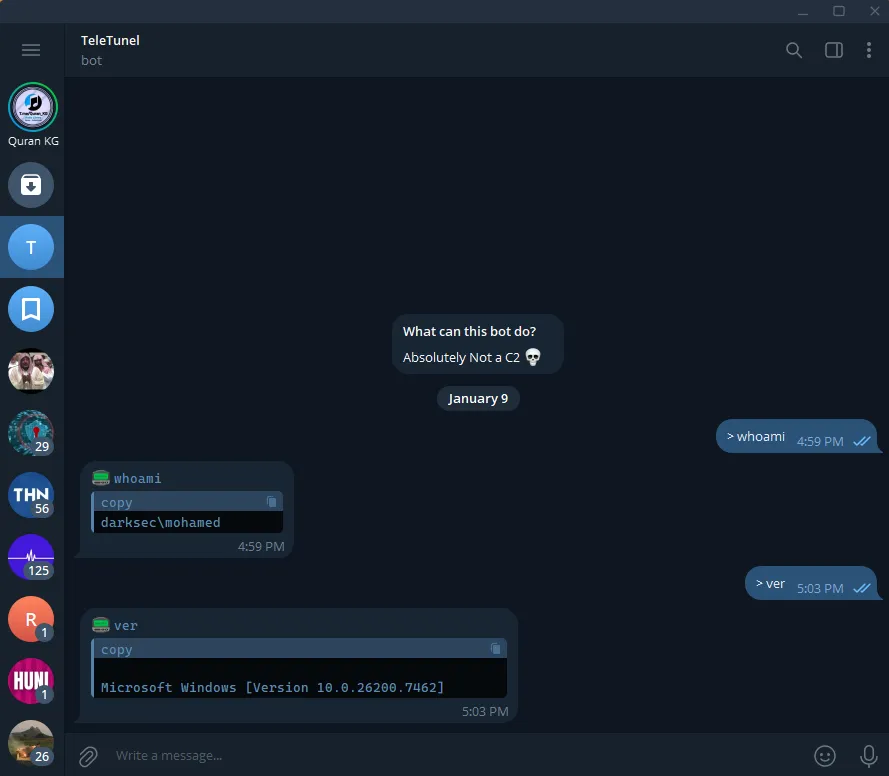Search messages in the TeleTunel chat
This screenshot has width=889, height=776.
pos(794,50)
